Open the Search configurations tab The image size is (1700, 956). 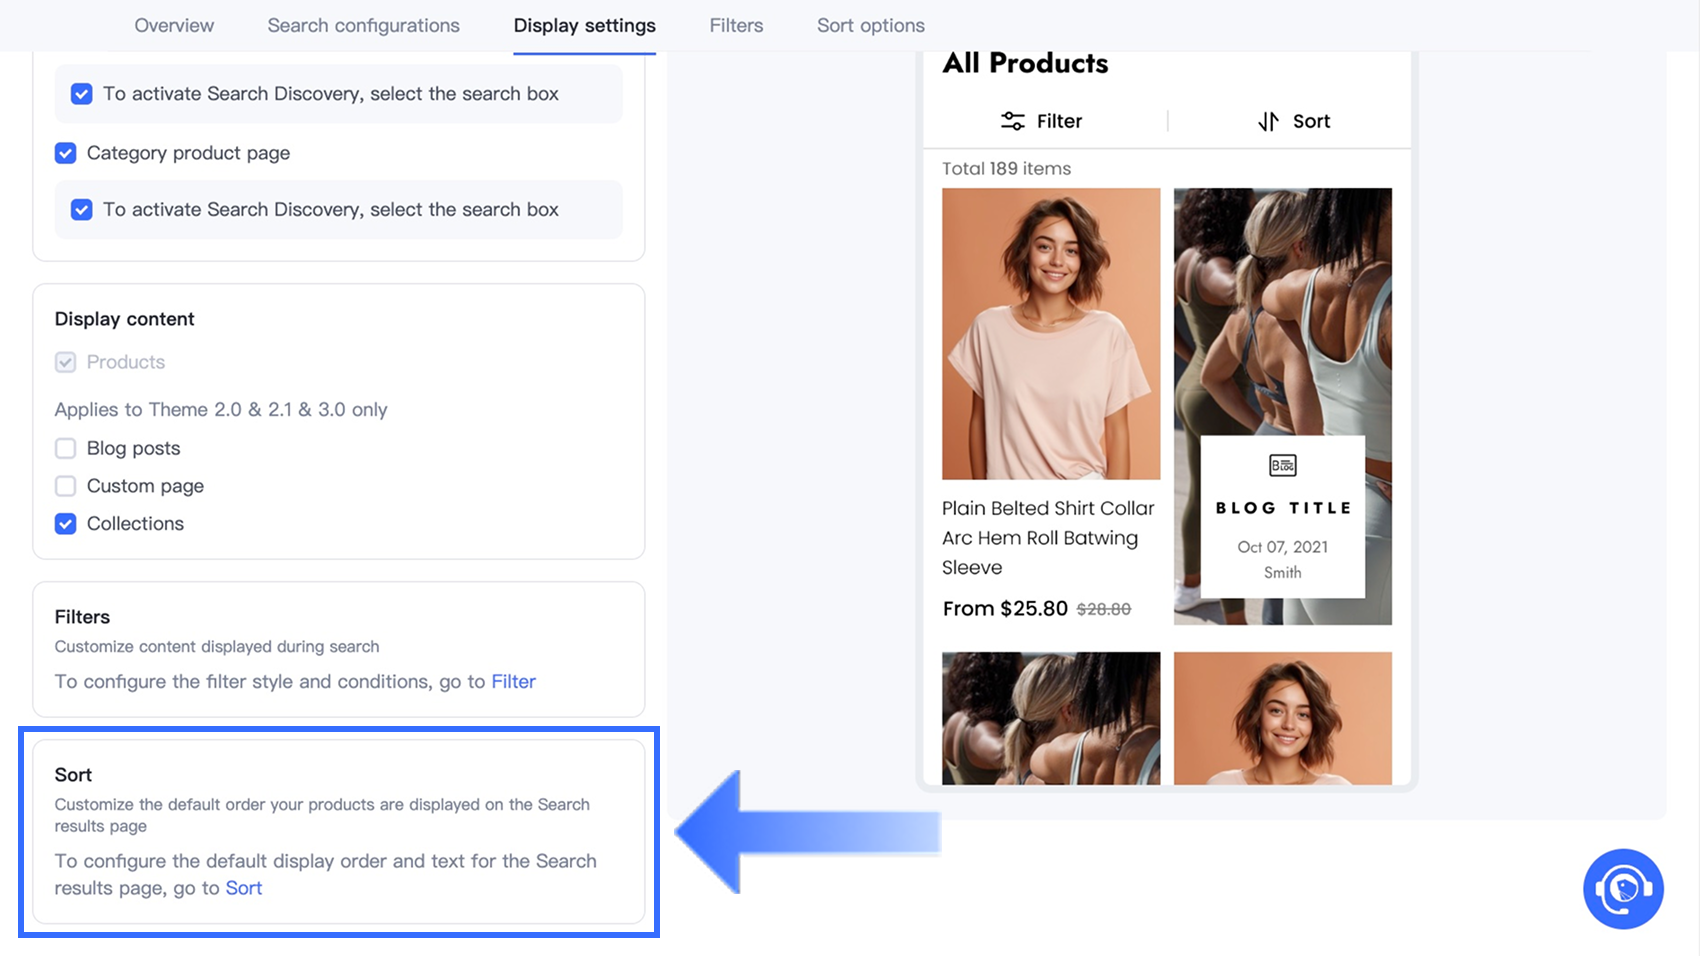coord(363,25)
